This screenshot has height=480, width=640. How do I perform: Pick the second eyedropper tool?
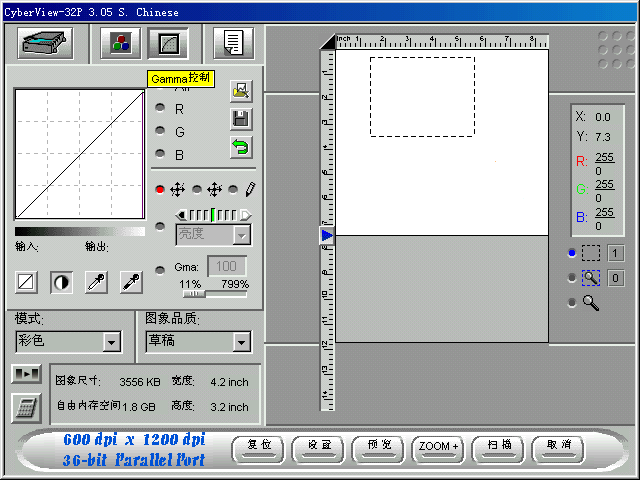131,282
